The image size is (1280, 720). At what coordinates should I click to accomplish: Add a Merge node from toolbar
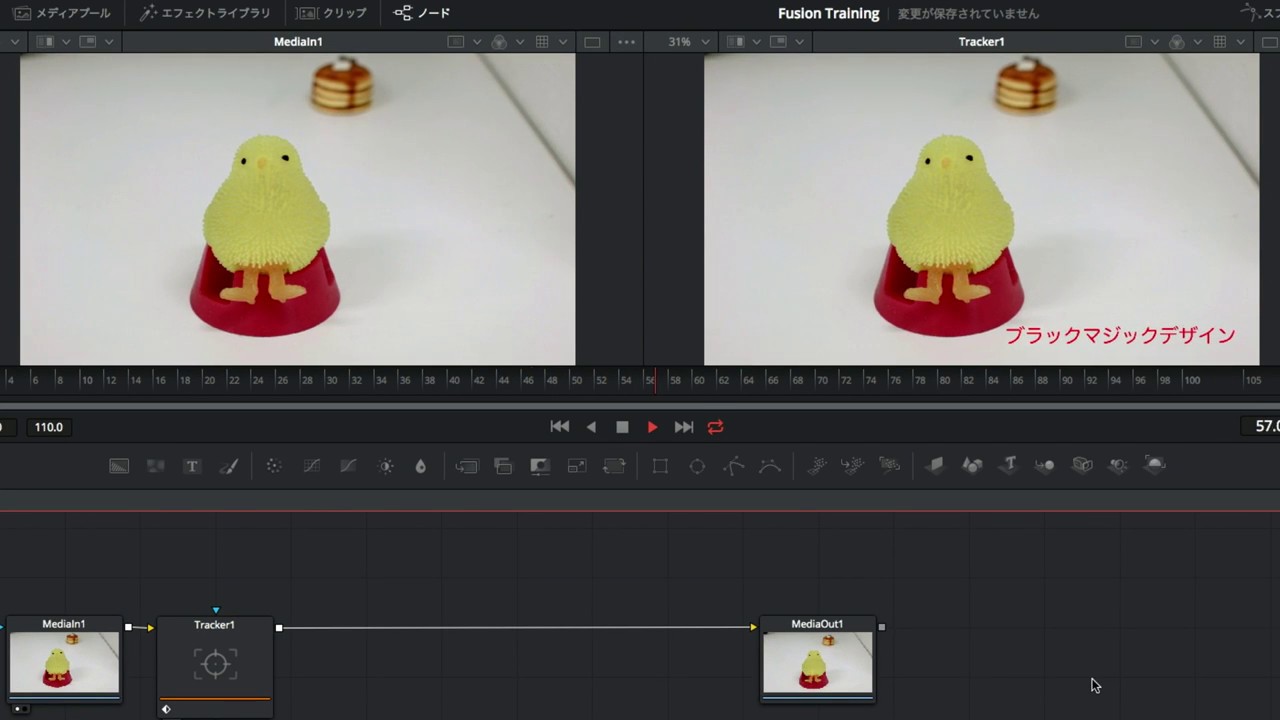tap(467, 466)
